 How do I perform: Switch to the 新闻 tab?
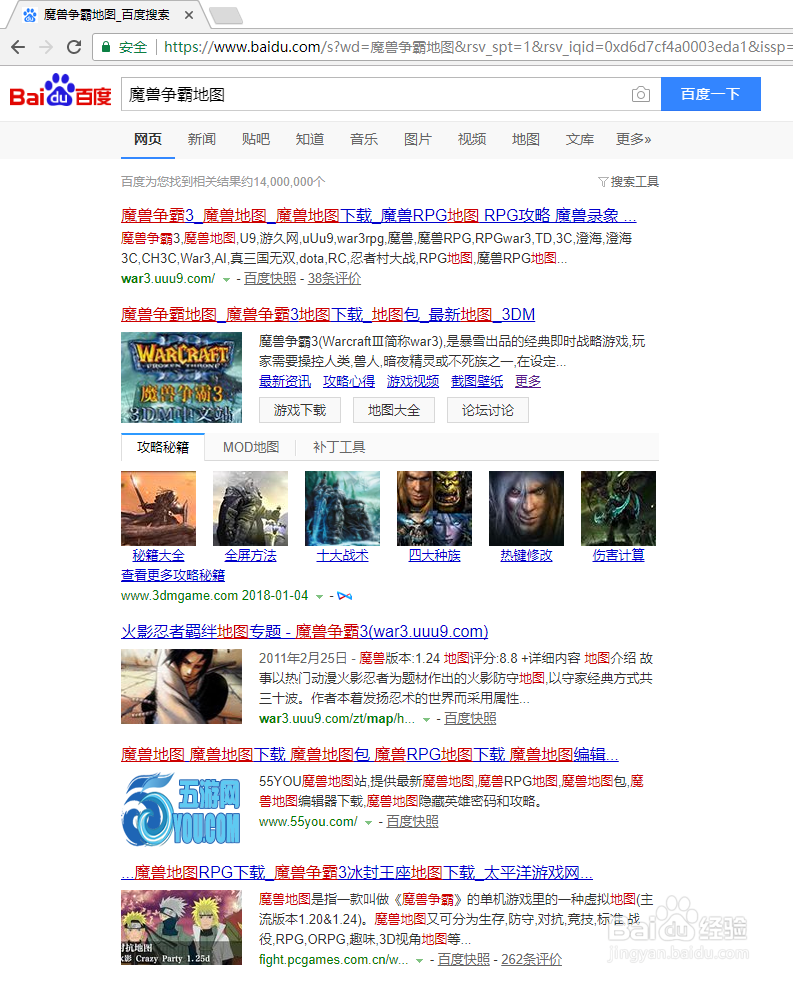pos(201,139)
